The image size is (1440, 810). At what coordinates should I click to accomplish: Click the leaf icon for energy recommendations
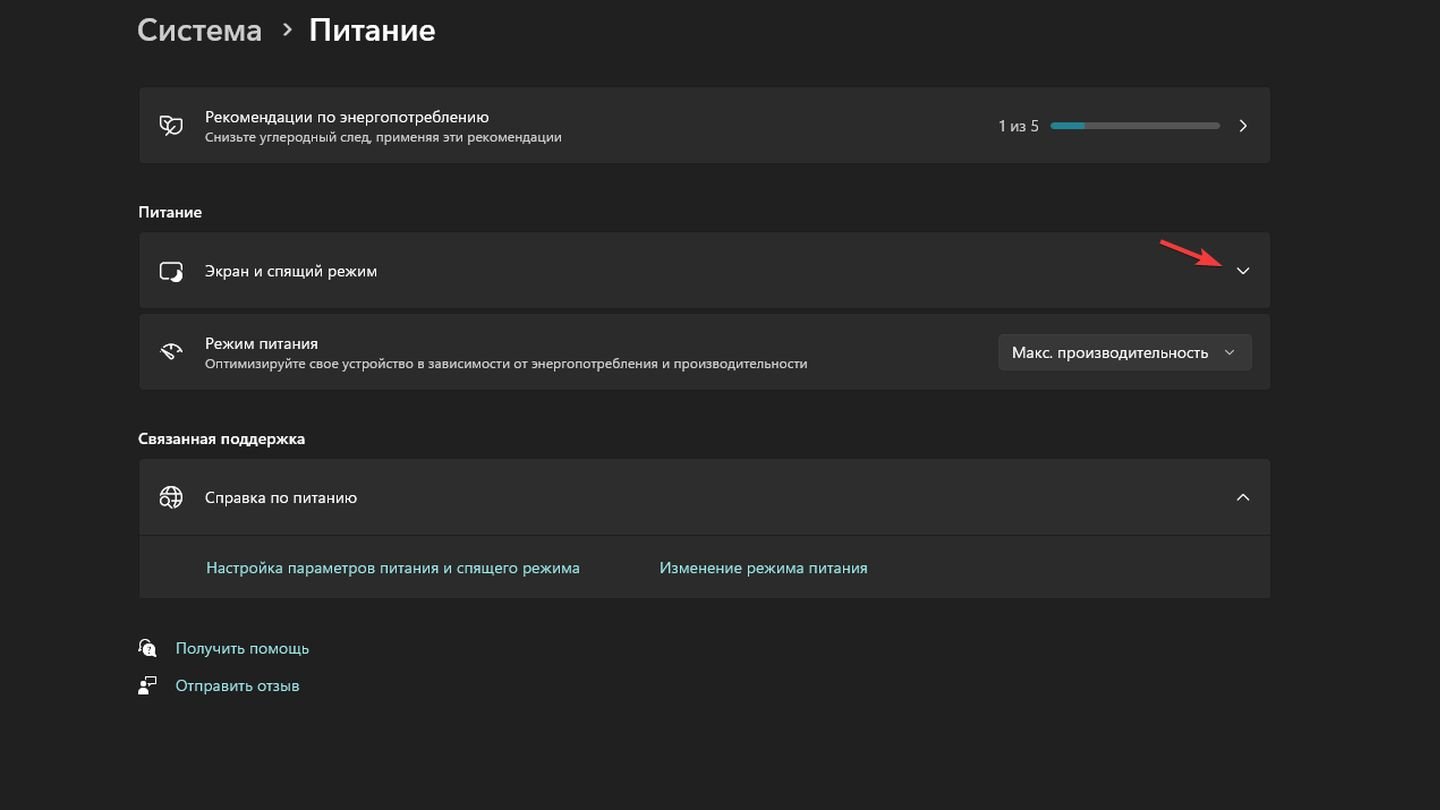point(171,126)
